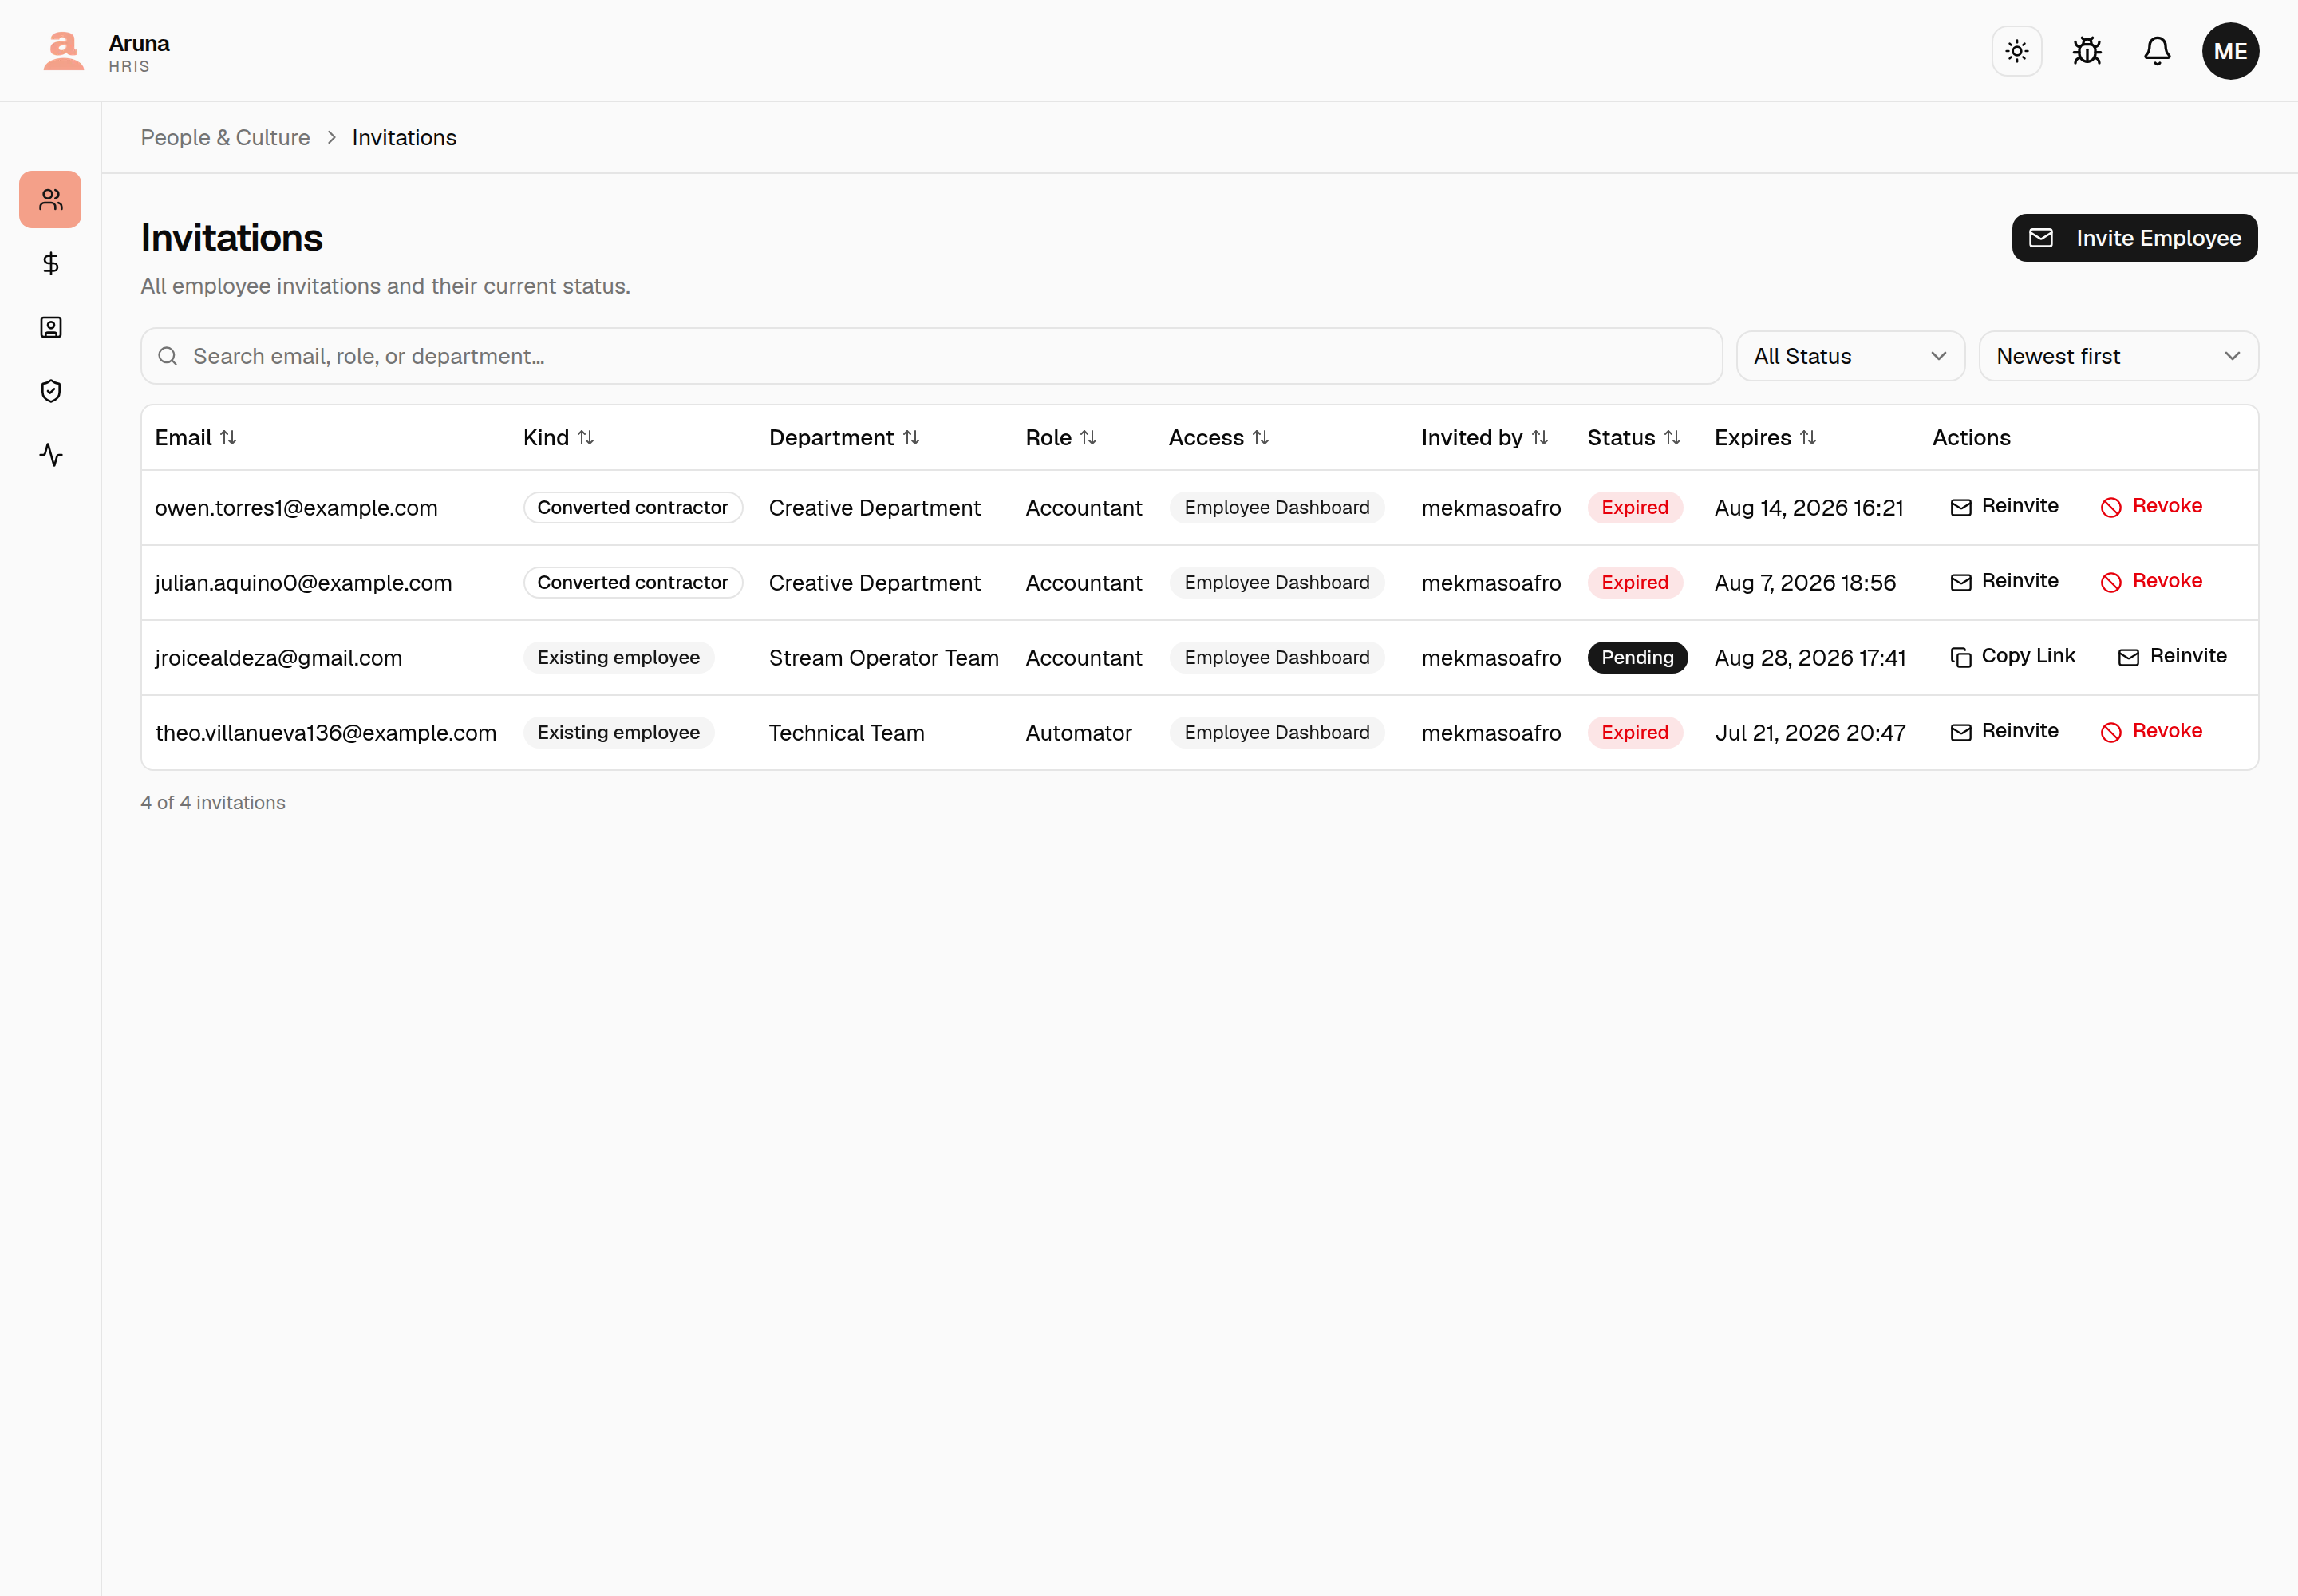Open the shield-check sidebar icon

50,391
